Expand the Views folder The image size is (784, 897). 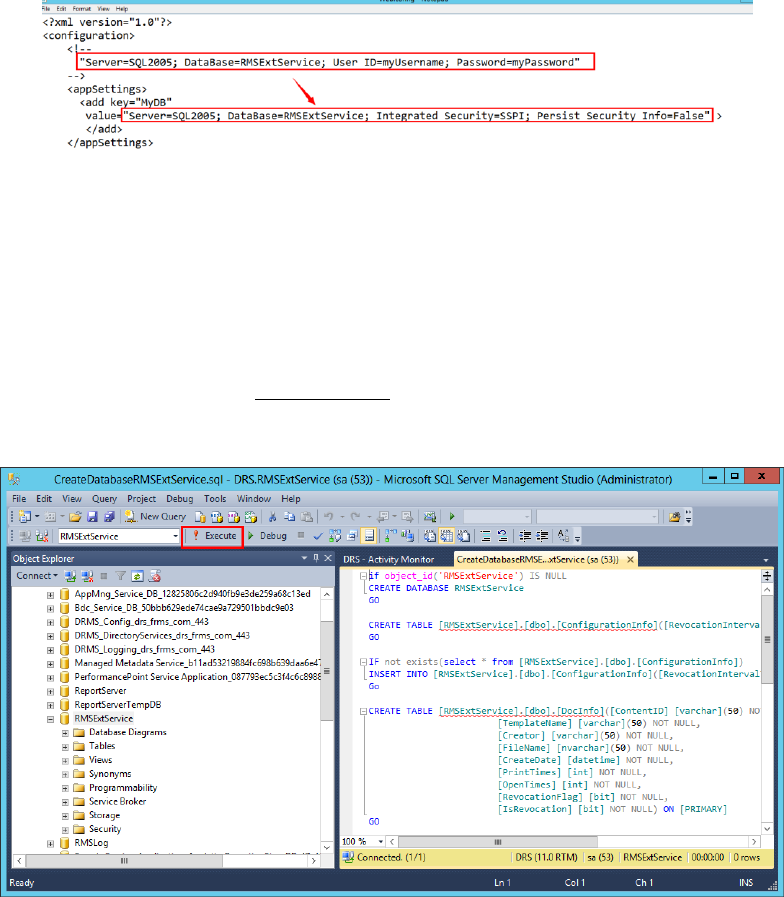tap(65, 761)
